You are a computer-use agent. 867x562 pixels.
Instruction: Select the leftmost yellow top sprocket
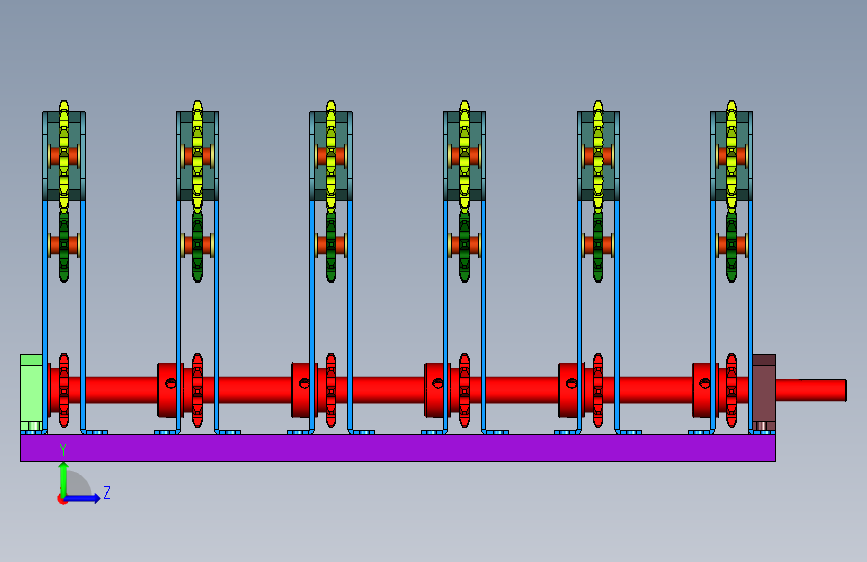(64, 157)
